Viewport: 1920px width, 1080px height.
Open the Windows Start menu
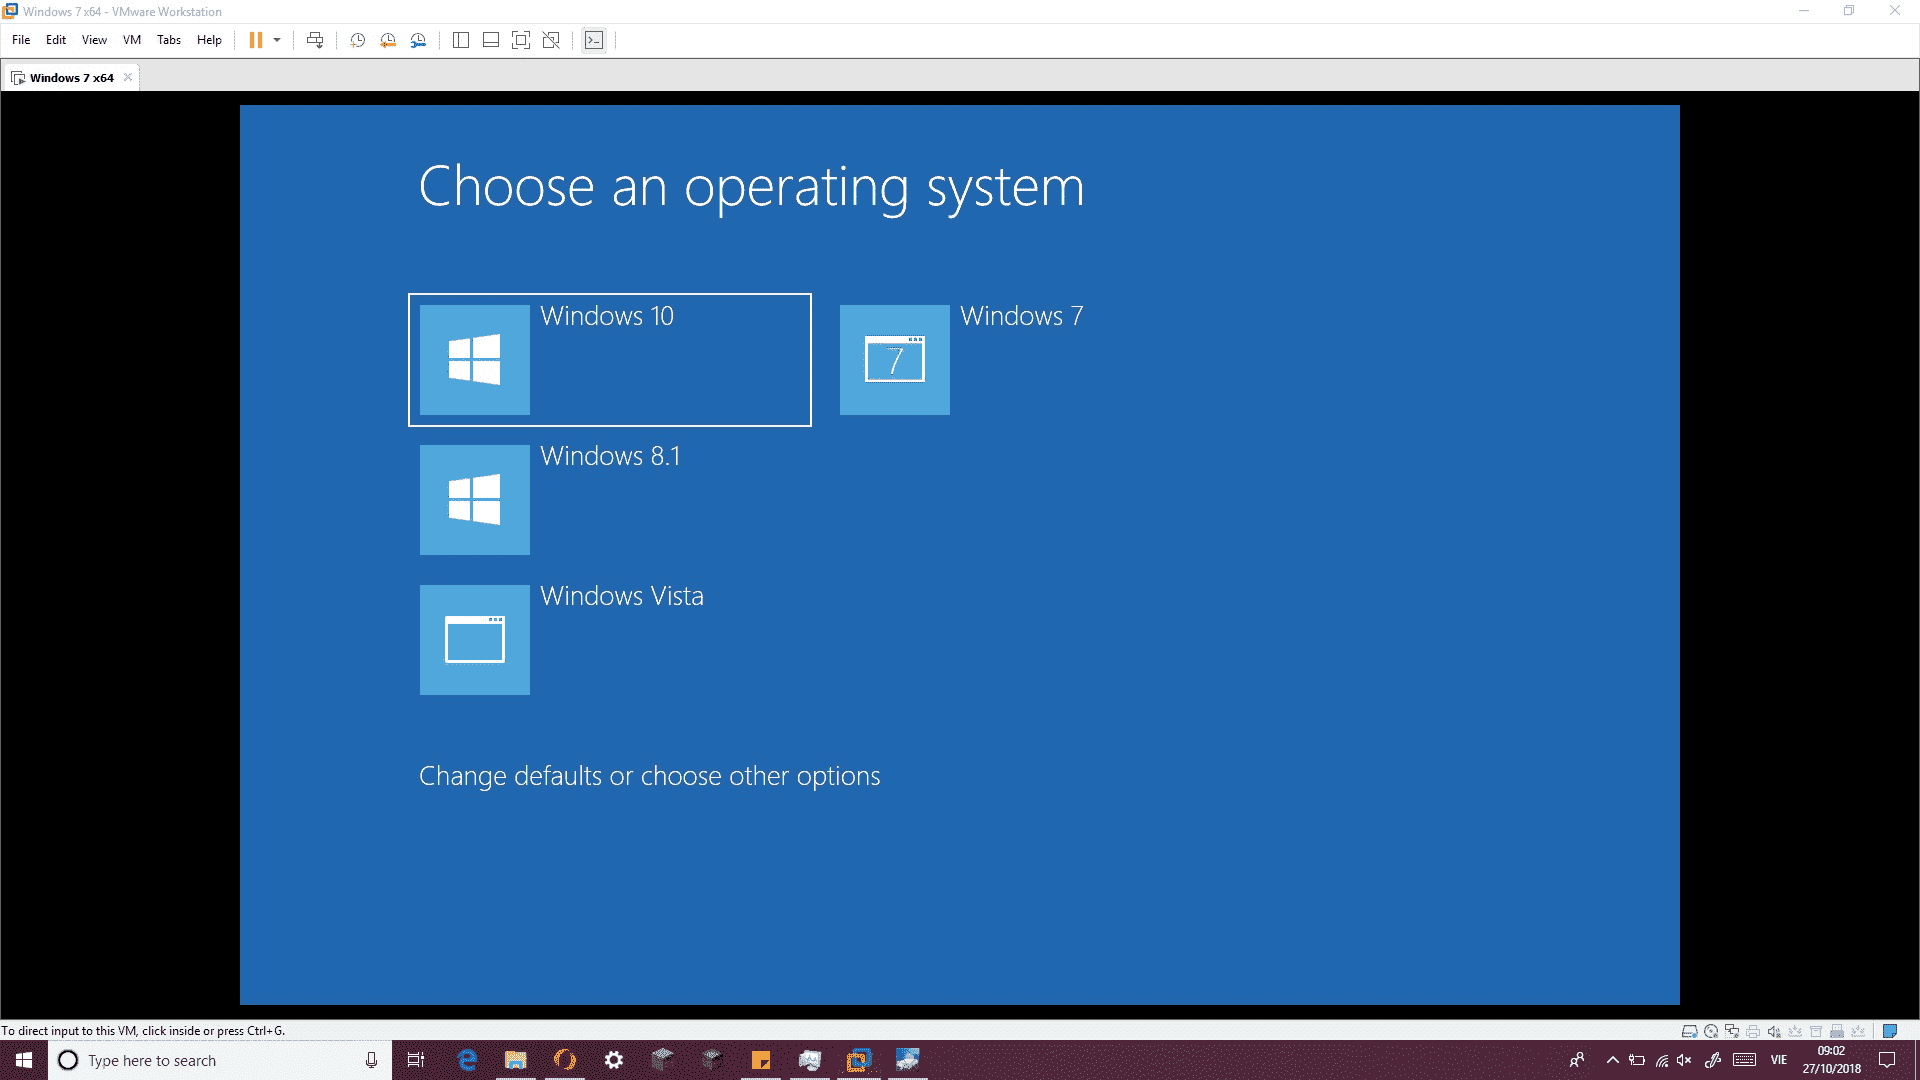(24, 1060)
